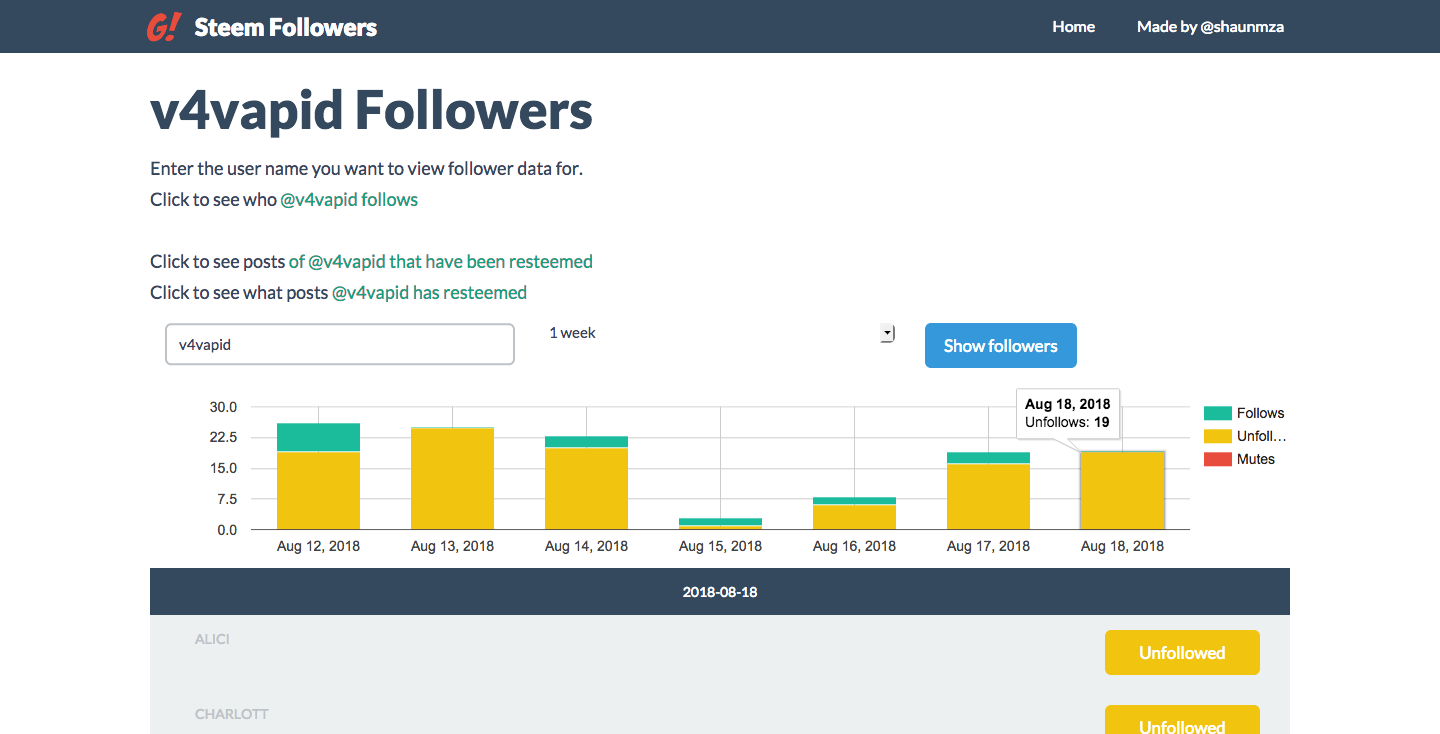The image size is (1440, 734).
Task: Click the Aug 13, 2018 axis label
Action: point(452,546)
